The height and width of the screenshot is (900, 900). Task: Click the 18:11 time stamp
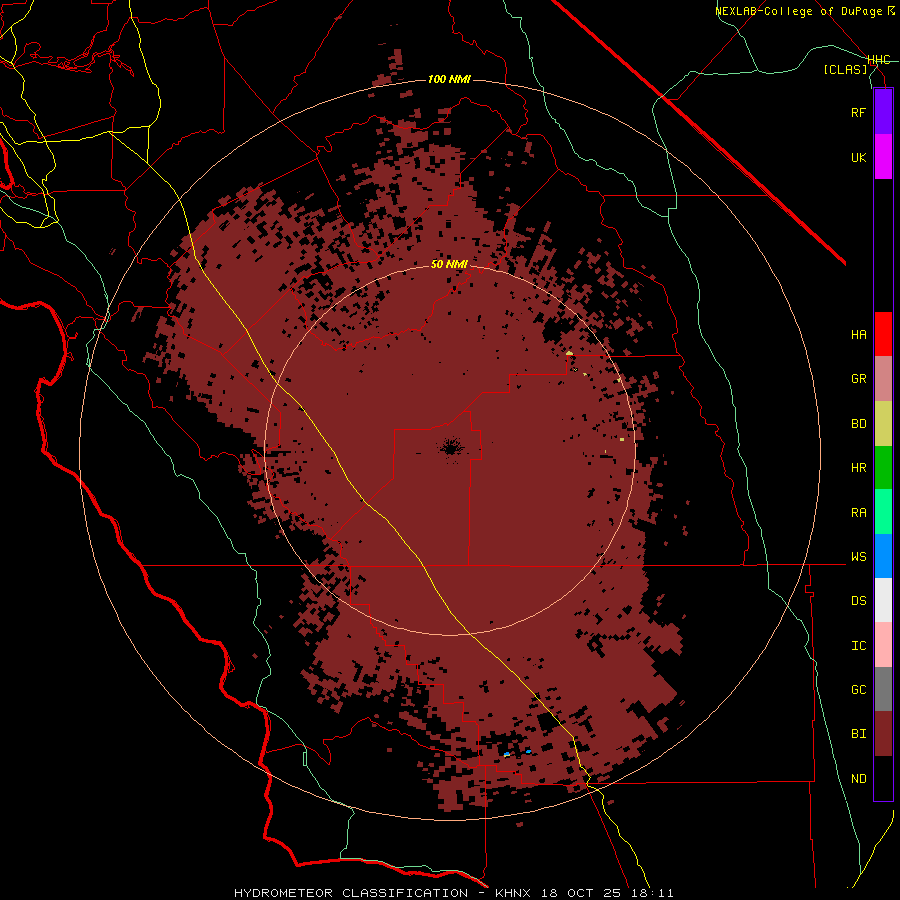tap(651, 893)
